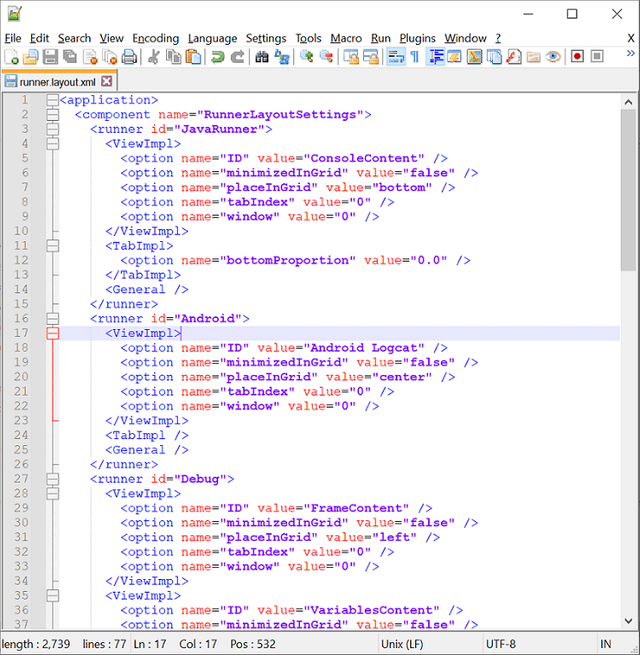This screenshot has width=640, height=655.
Task: Click the X at the menu bar's right end
Action: 631,38
